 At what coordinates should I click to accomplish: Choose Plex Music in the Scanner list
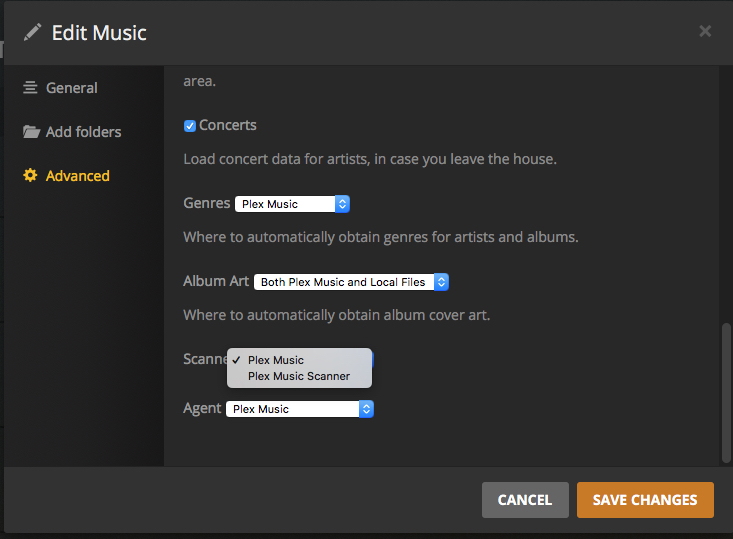tap(299, 360)
